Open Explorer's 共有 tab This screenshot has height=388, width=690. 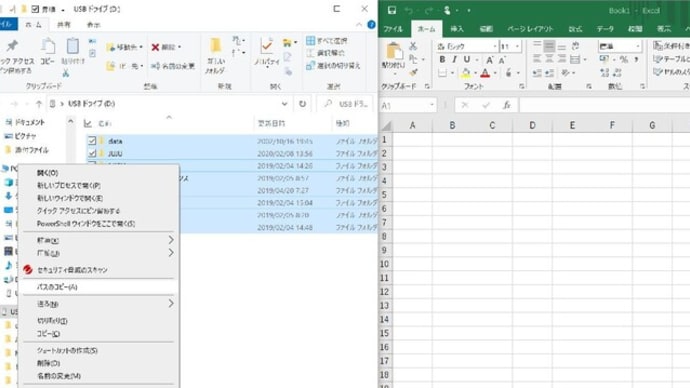tap(64, 25)
